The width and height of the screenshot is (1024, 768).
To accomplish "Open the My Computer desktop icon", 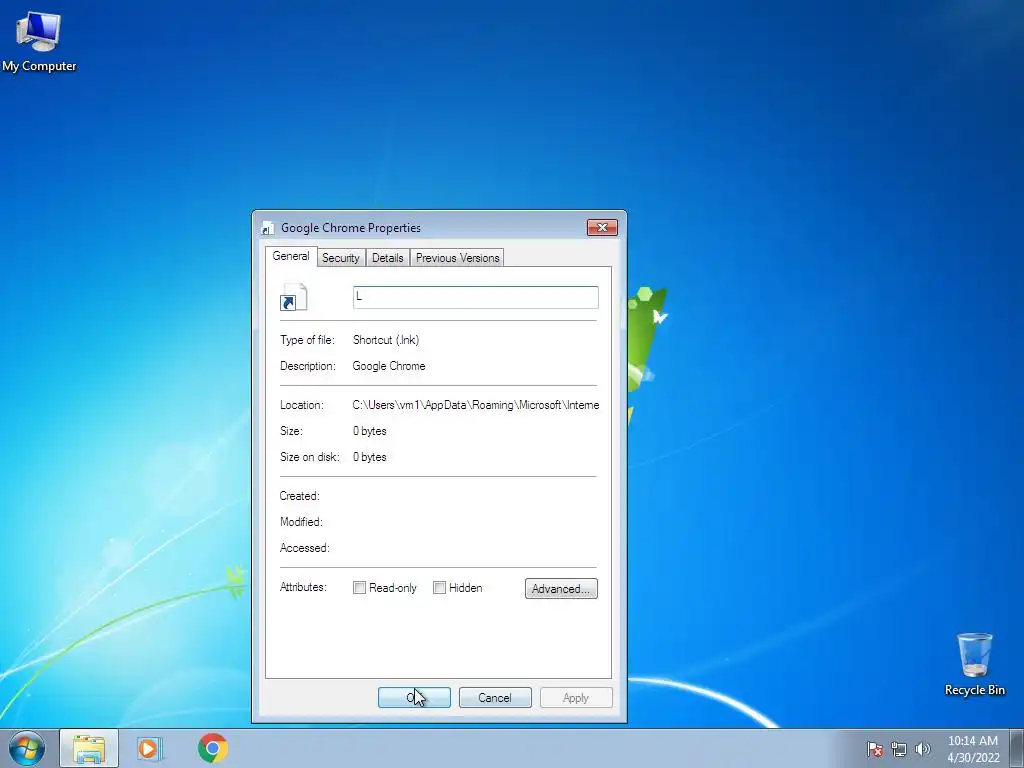I will [39, 41].
